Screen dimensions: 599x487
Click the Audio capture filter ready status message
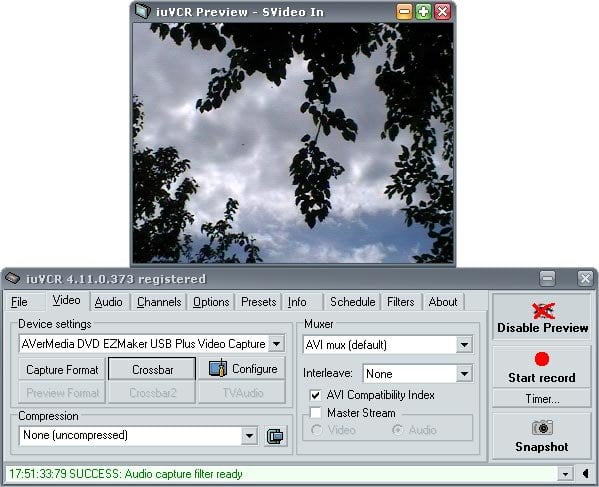[x=126, y=474]
